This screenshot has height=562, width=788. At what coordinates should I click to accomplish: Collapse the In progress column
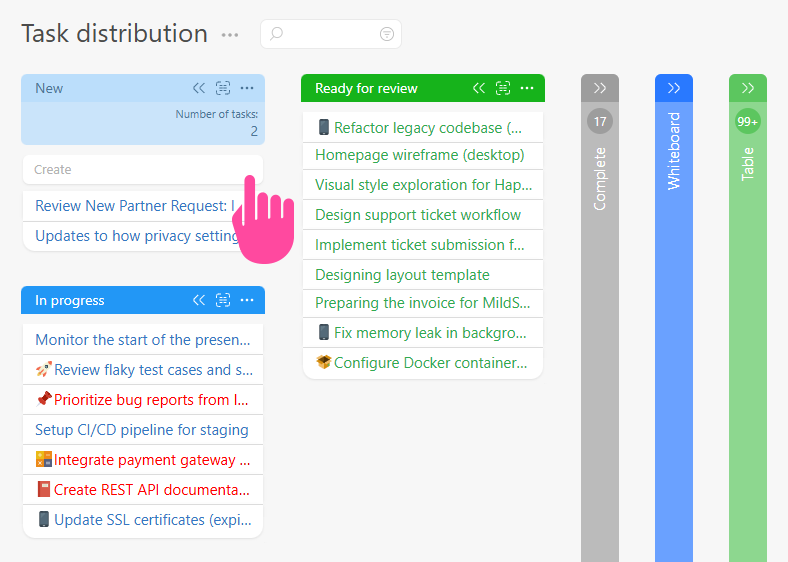pos(199,300)
